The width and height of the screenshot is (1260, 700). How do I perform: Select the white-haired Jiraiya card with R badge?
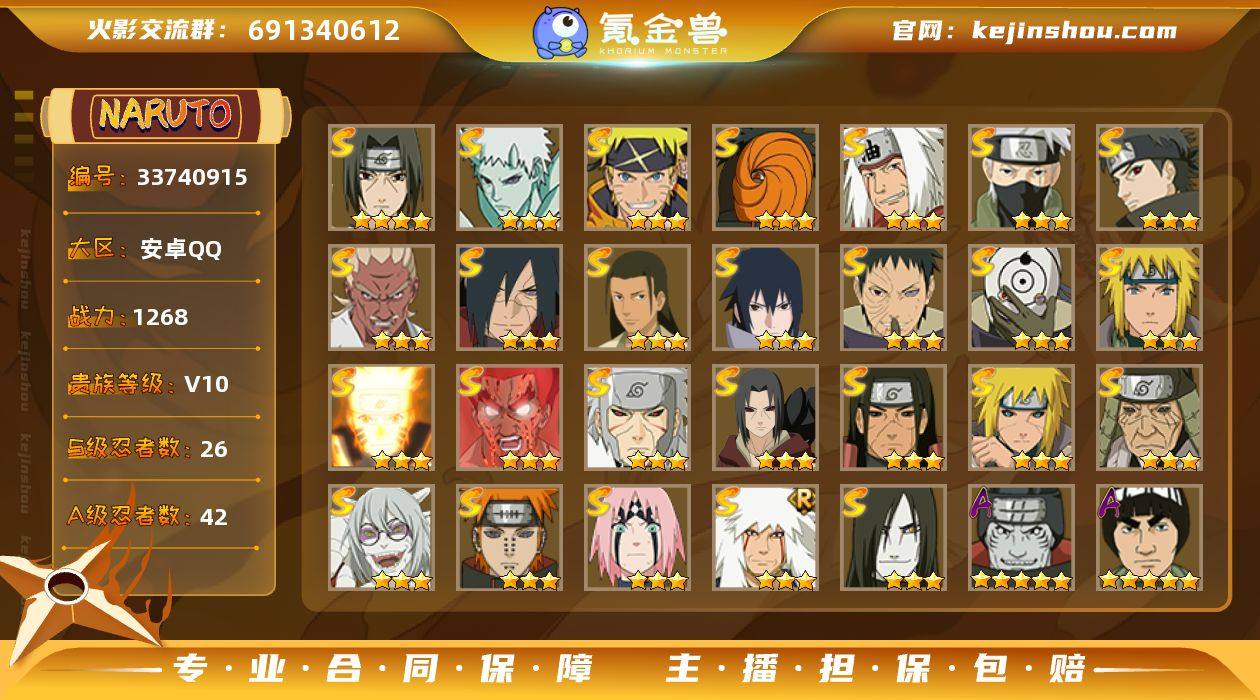765,538
